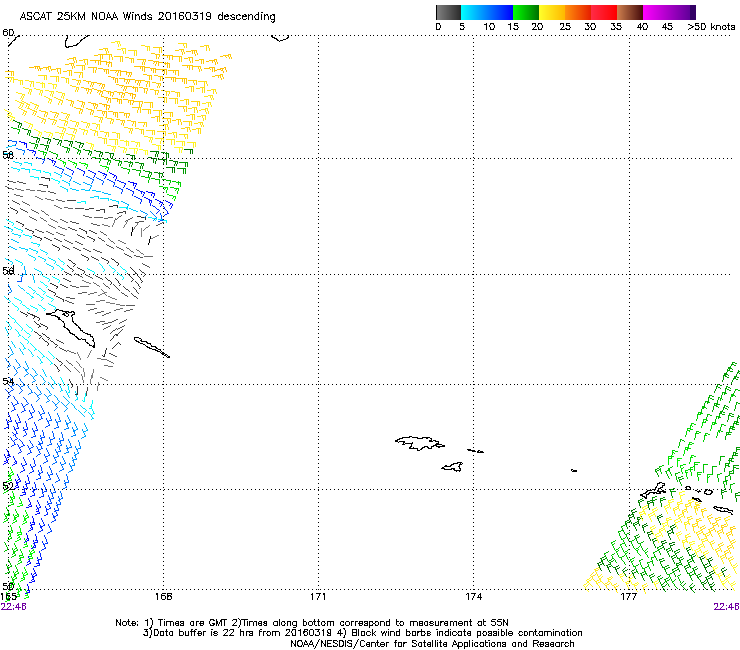Image resolution: width=740 pixels, height=650 pixels.
Task: Click the '60' latitude label
Action: (8, 33)
